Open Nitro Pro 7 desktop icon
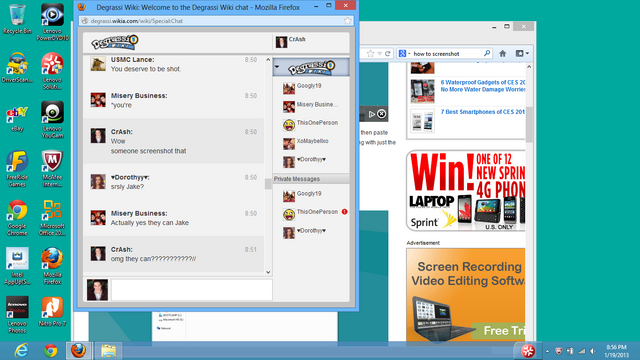 pos(52,312)
